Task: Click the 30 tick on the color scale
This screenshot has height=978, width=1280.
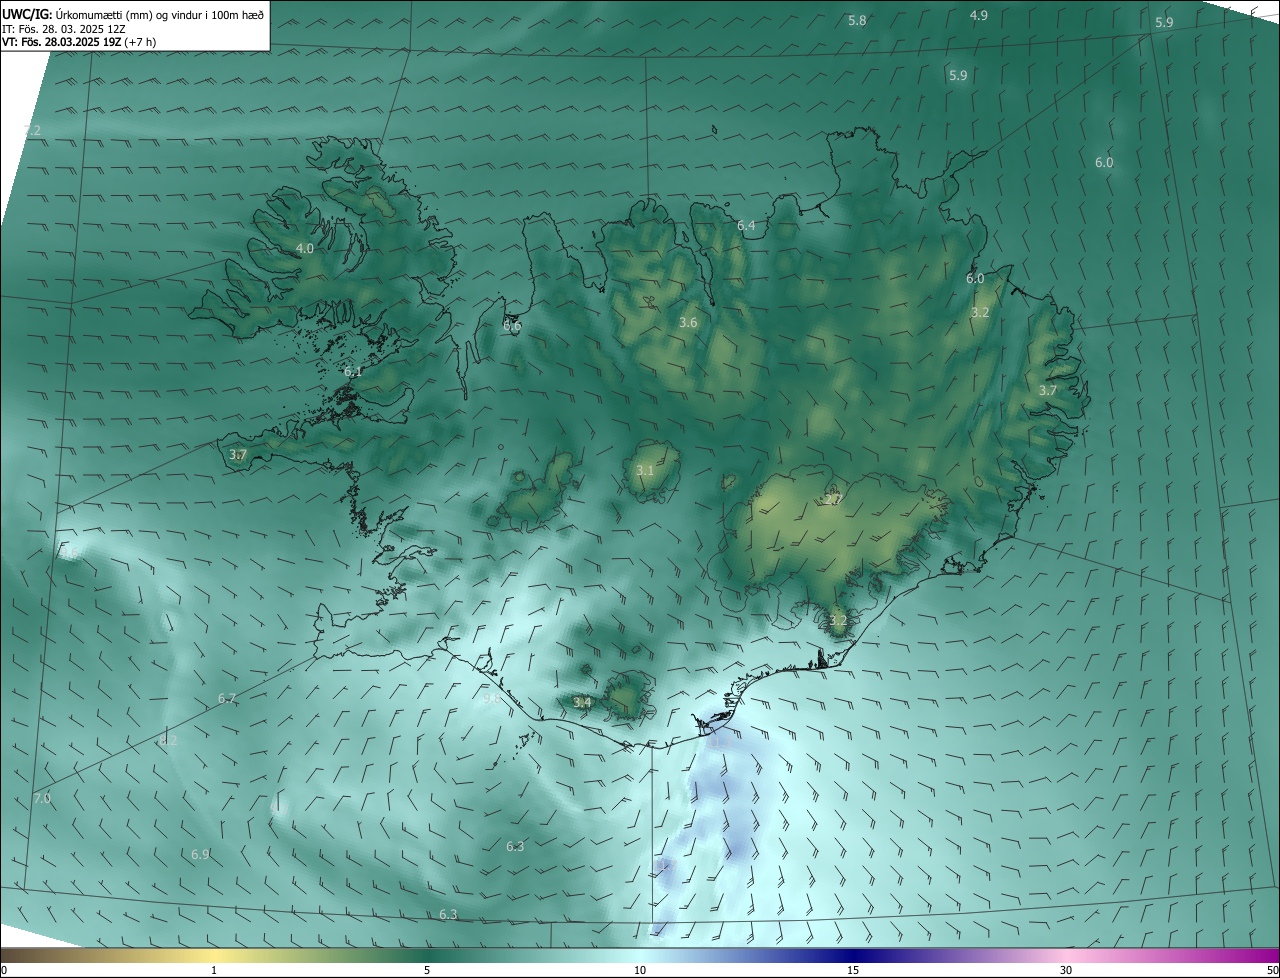Action: (1066, 970)
